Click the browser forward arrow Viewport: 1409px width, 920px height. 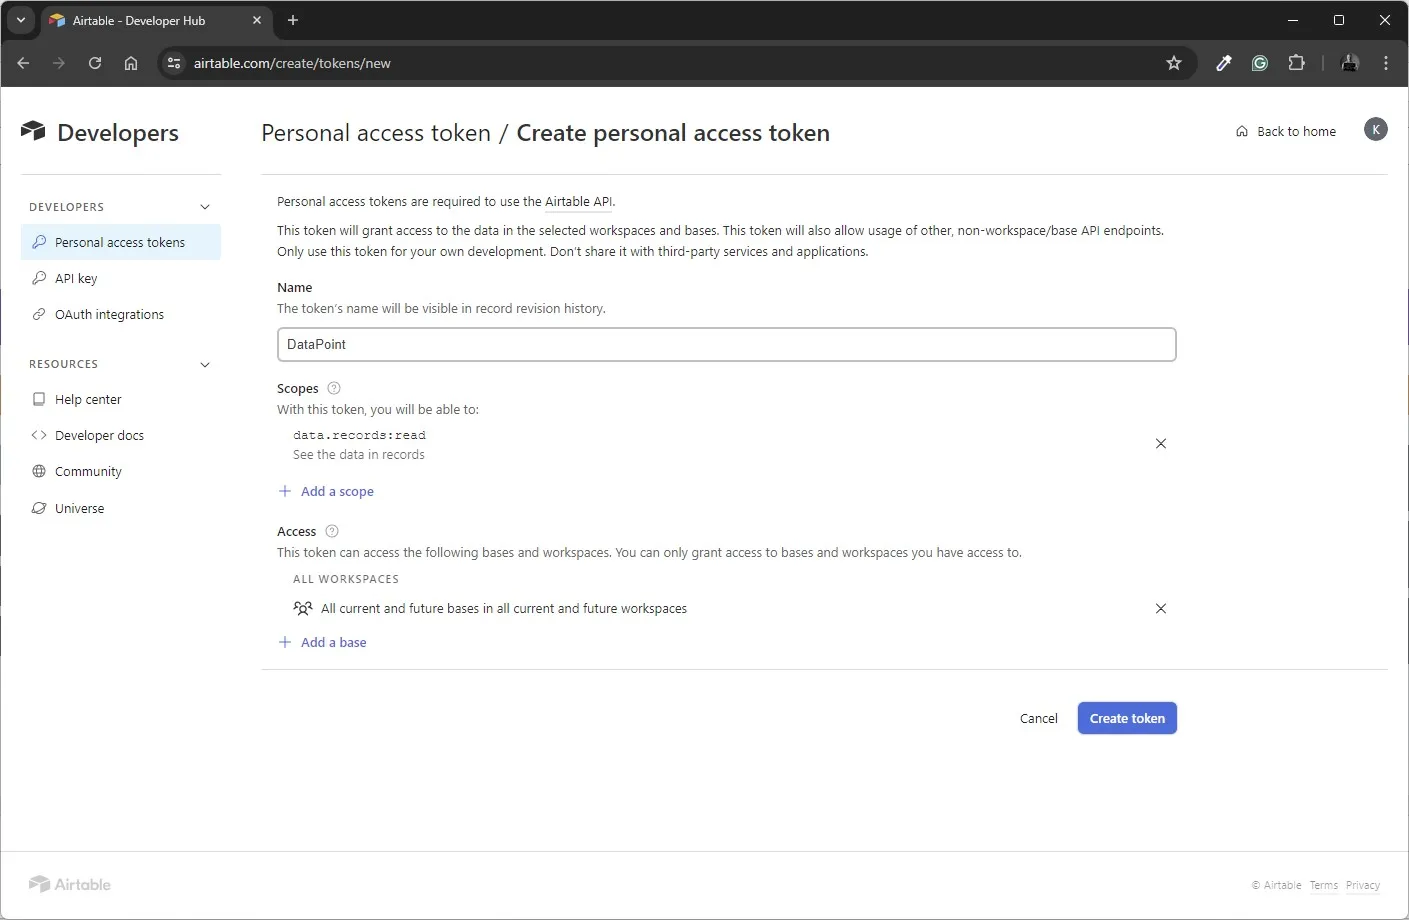59,63
